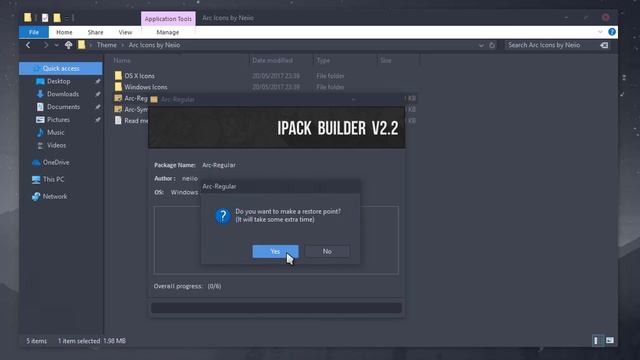Click New folder icon in title bar
Screen dimensions: 640x360
pos(57,18)
